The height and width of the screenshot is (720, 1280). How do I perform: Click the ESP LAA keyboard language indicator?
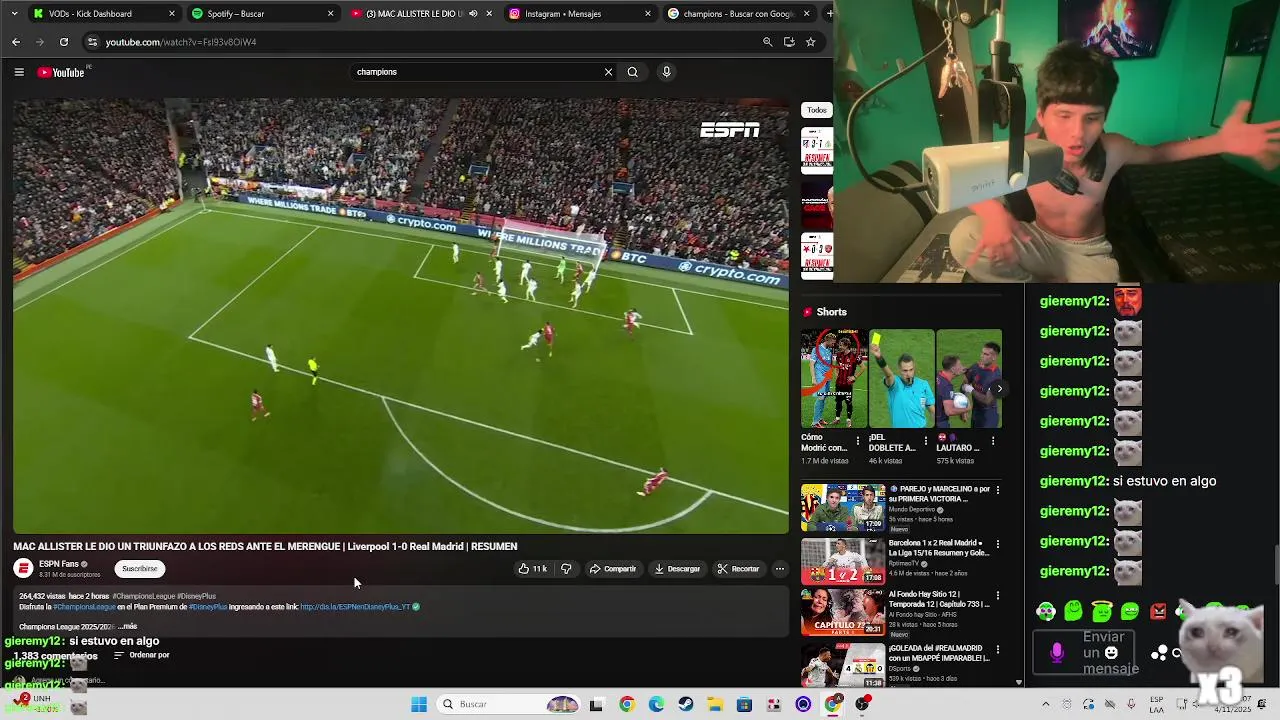point(1156,704)
